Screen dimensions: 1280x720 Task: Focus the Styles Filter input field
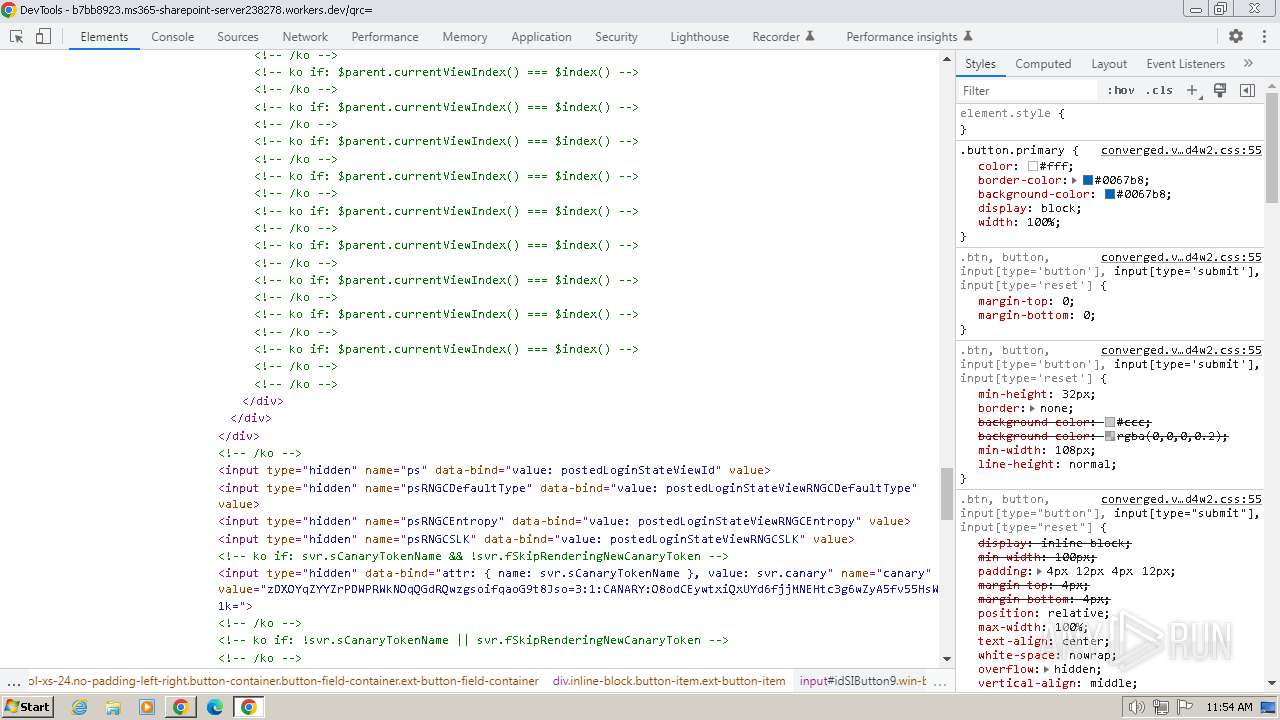tap(1028, 90)
